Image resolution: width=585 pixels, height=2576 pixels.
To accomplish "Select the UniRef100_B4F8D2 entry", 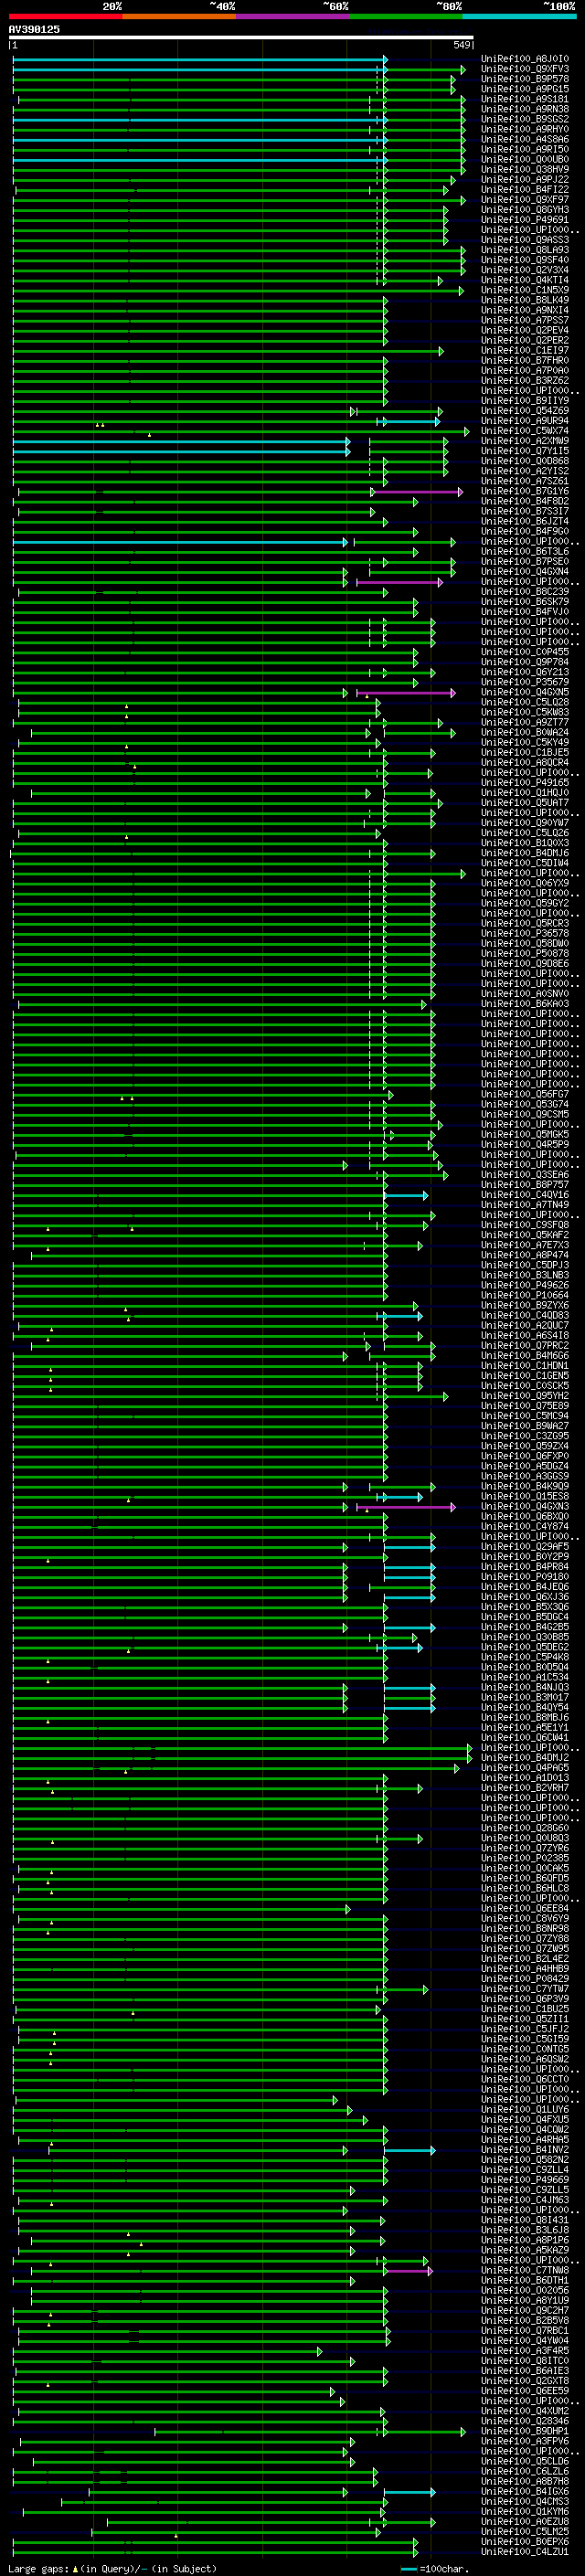I will (x=525, y=501).
